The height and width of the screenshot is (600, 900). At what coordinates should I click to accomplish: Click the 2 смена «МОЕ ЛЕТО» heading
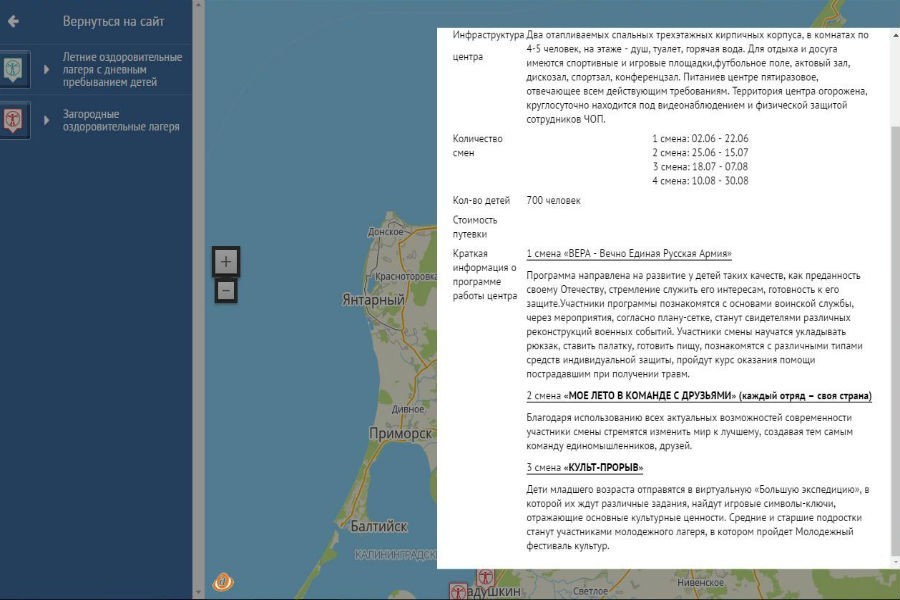click(x=698, y=396)
